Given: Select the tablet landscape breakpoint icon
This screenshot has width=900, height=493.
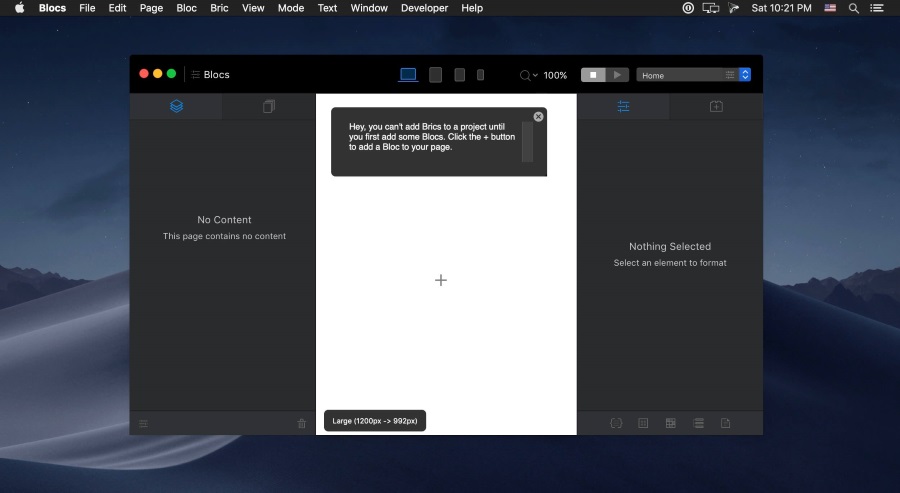Looking at the screenshot, I should tap(436, 75).
